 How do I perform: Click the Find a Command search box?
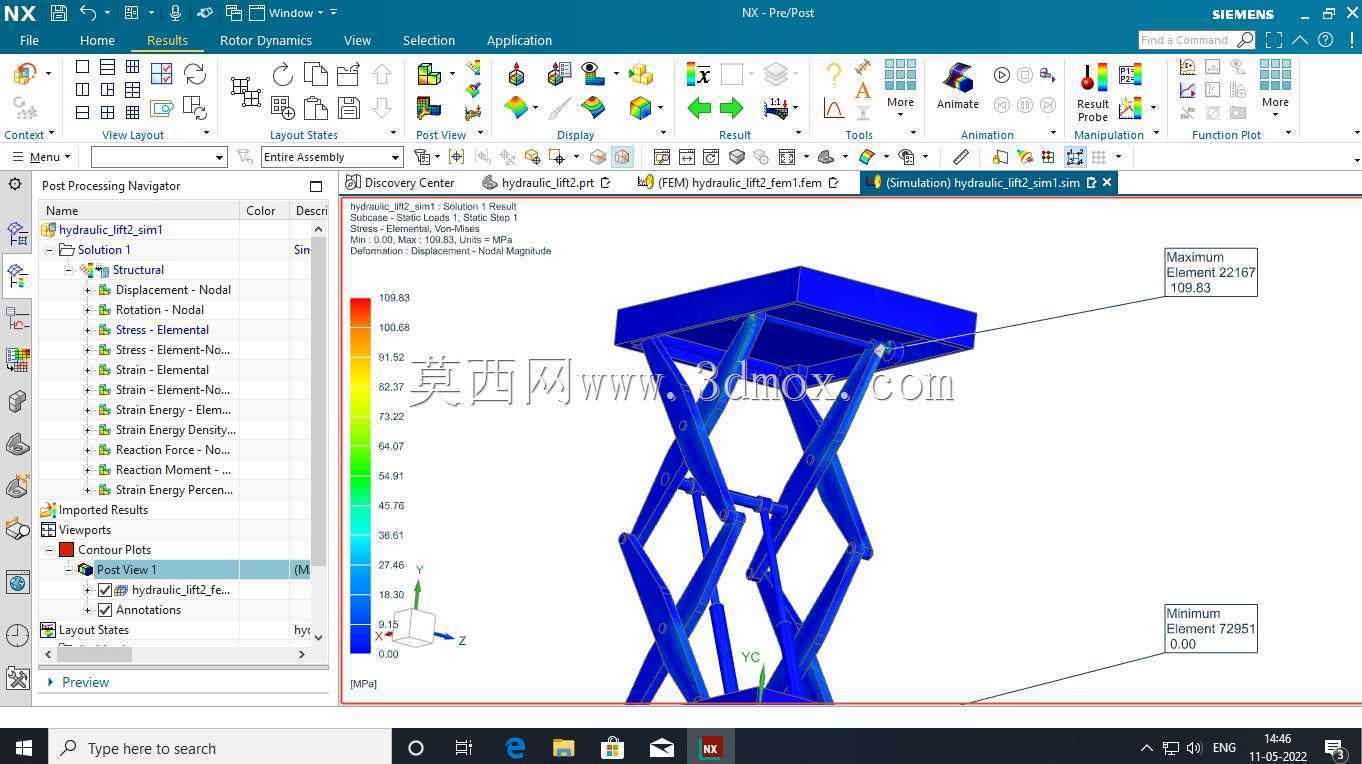point(1196,40)
